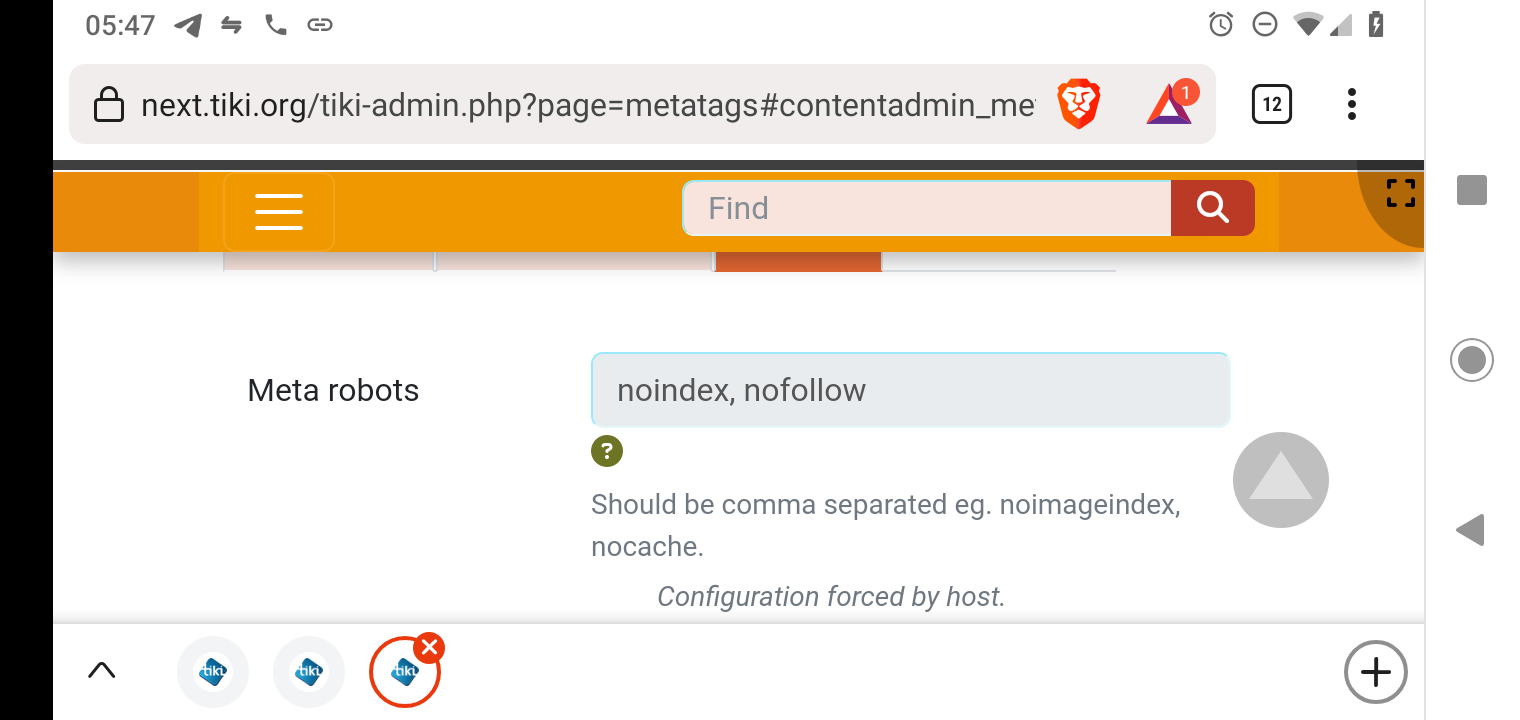Open Brave Rewards triangle icon

click(1170, 103)
